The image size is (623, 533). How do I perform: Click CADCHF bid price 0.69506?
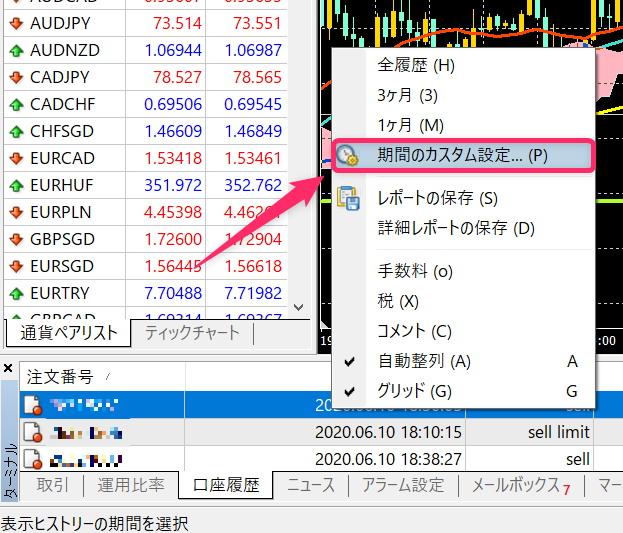(x=173, y=104)
